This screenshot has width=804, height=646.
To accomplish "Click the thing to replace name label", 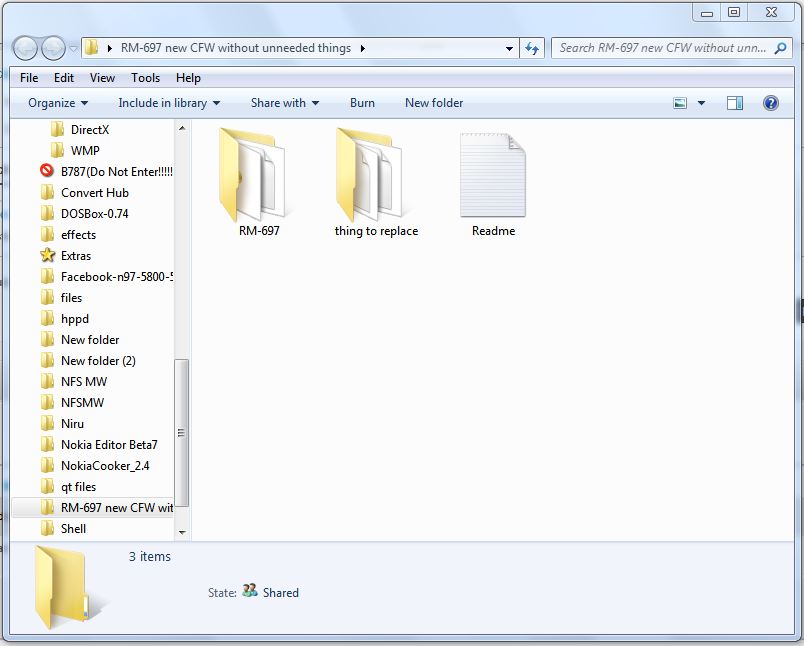I will click(x=376, y=231).
